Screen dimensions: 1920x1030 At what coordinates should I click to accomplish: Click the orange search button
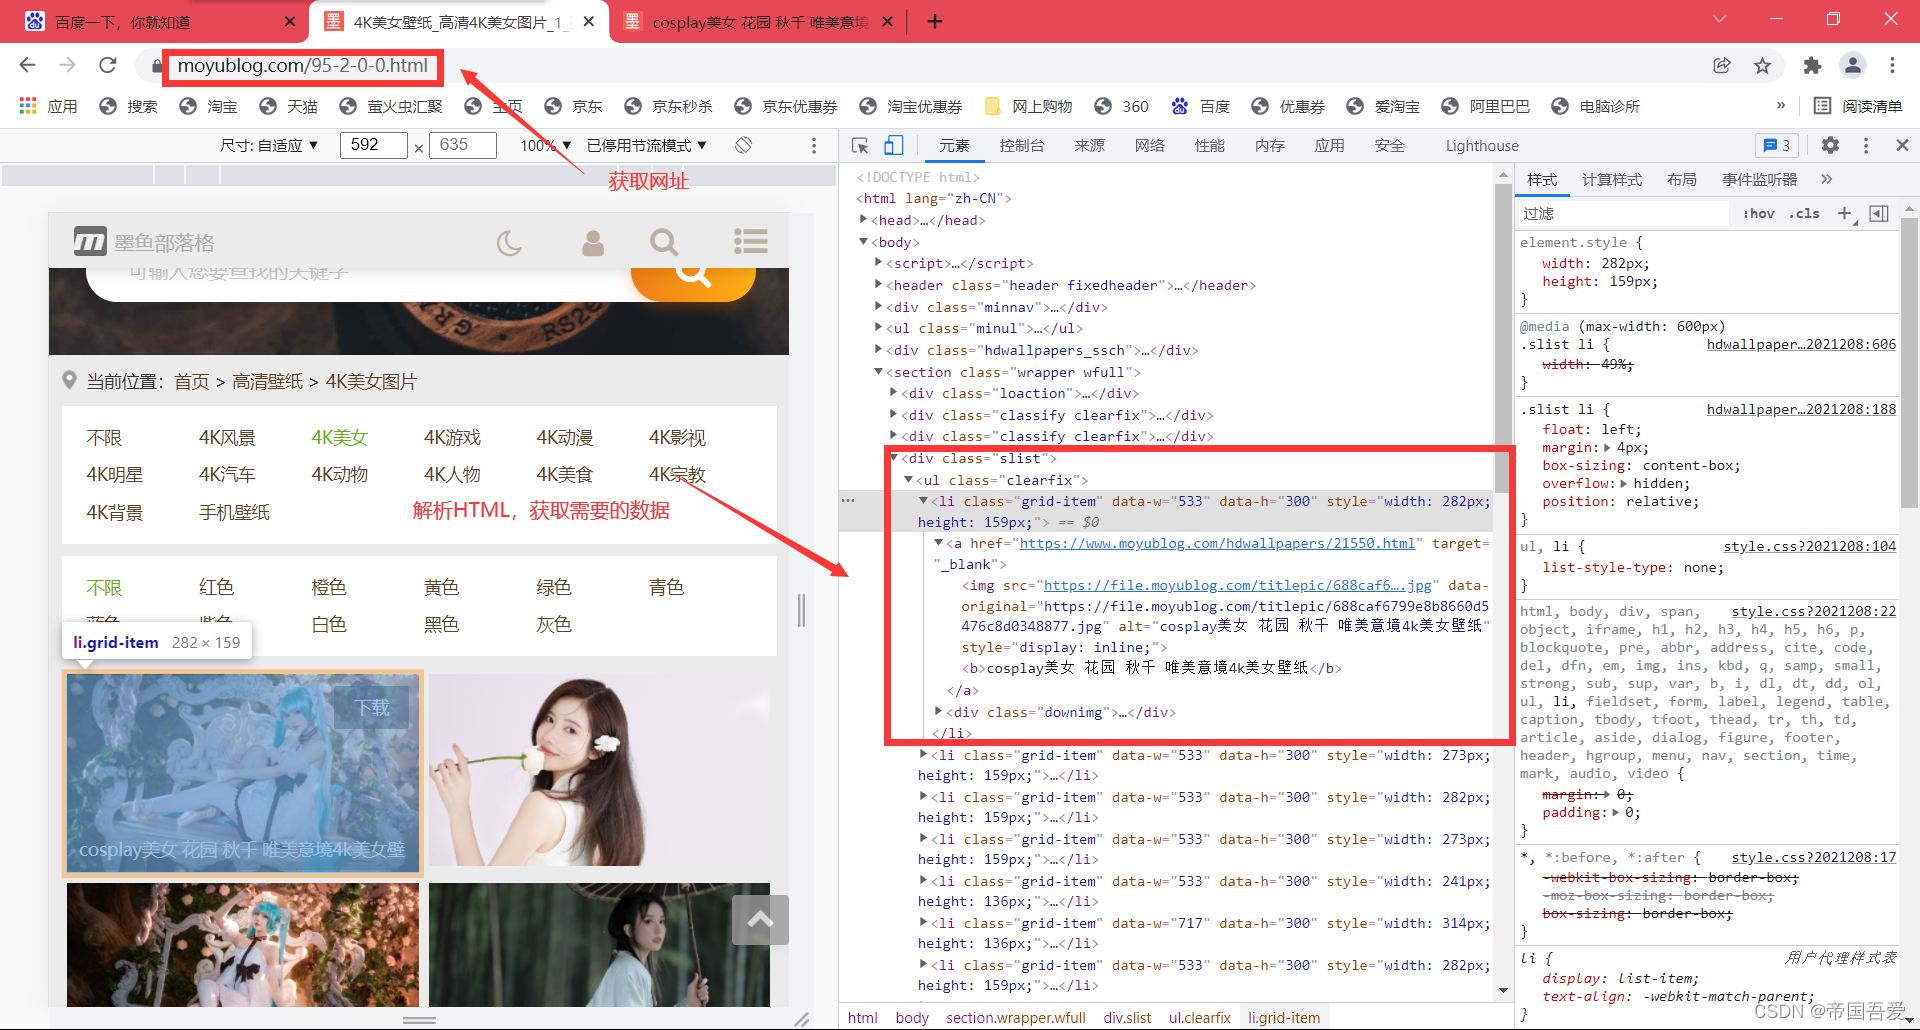click(x=693, y=281)
